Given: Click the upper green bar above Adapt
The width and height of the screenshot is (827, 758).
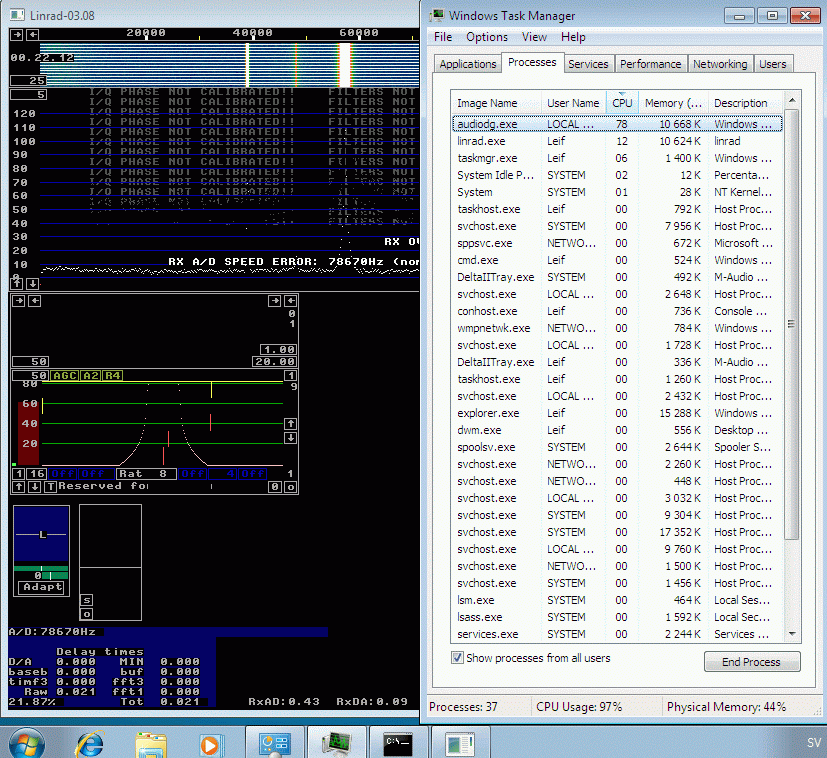Looking at the screenshot, I should tap(41, 568).
